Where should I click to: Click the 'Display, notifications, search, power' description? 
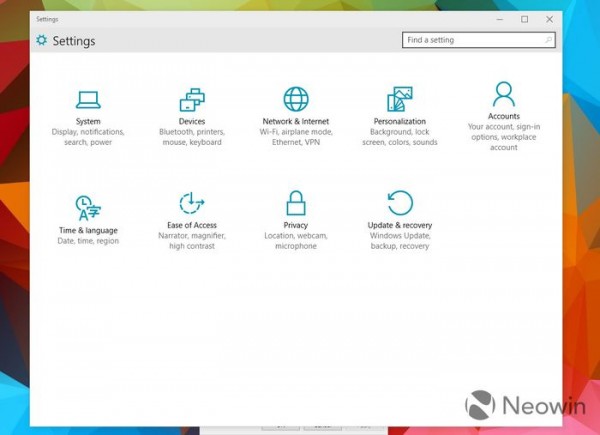click(x=88, y=137)
